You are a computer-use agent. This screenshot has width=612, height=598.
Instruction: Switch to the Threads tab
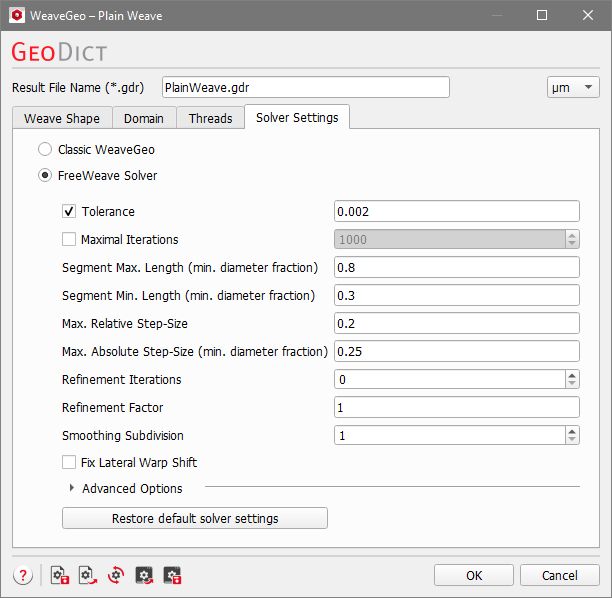pyautogui.click(x=210, y=118)
